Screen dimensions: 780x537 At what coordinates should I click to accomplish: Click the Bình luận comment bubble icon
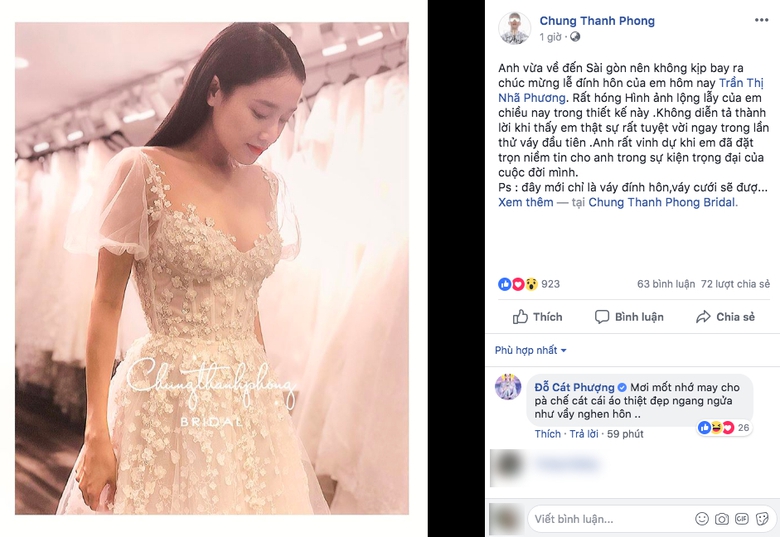tap(602, 317)
